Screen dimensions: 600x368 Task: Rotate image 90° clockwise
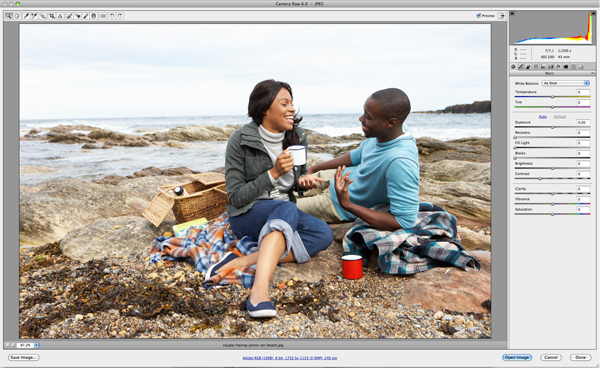120,16
